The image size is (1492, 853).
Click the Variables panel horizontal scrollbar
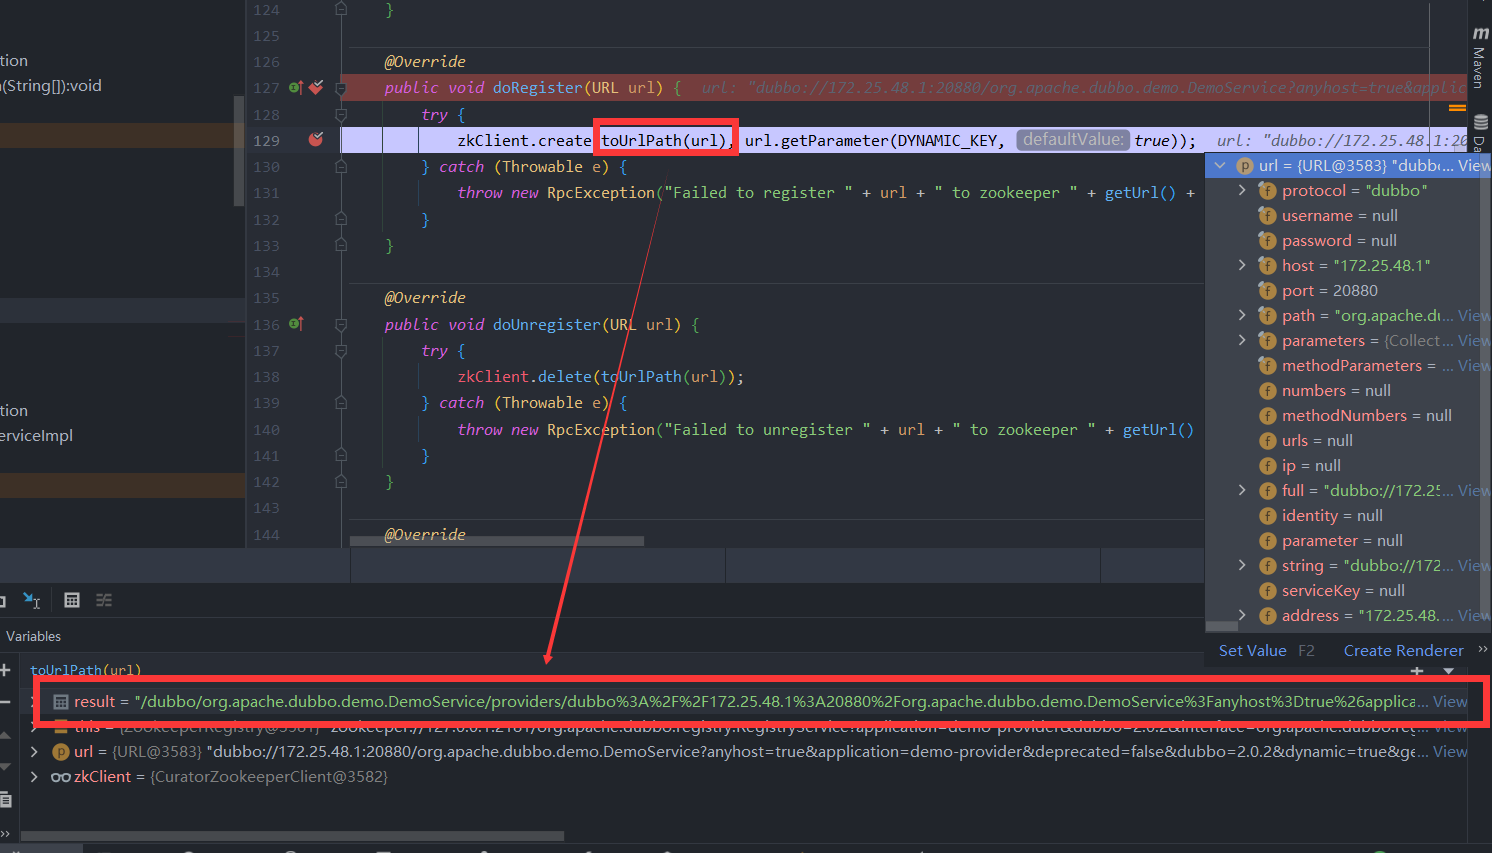pyautogui.click(x=292, y=836)
